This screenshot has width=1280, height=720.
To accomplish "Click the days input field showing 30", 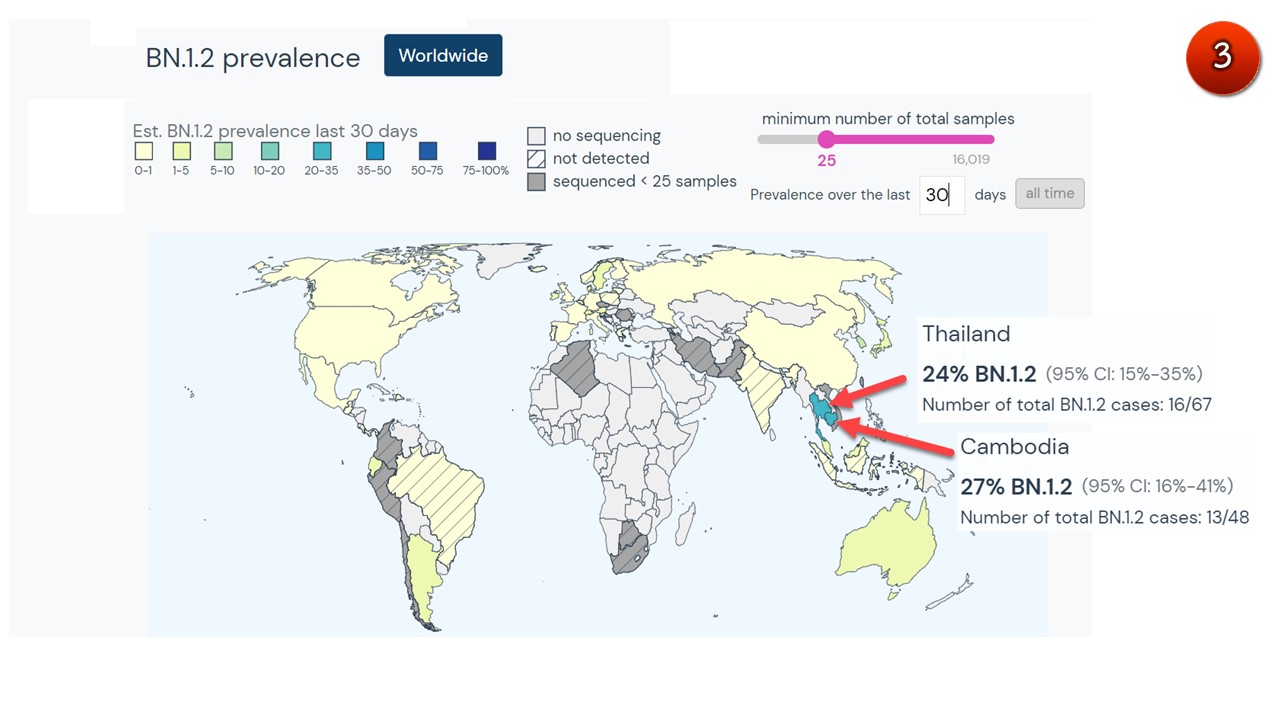I will coord(941,195).
